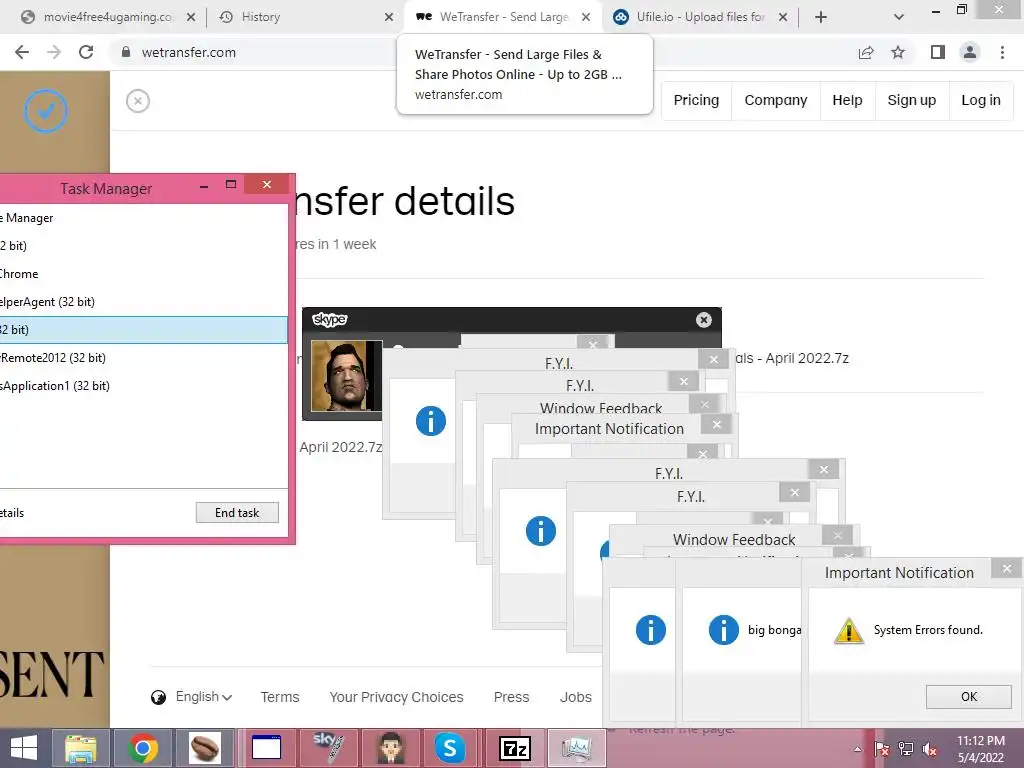Screen dimensions: 1024x768
Task: Open Your Privacy Choices link
Action: point(396,697)
